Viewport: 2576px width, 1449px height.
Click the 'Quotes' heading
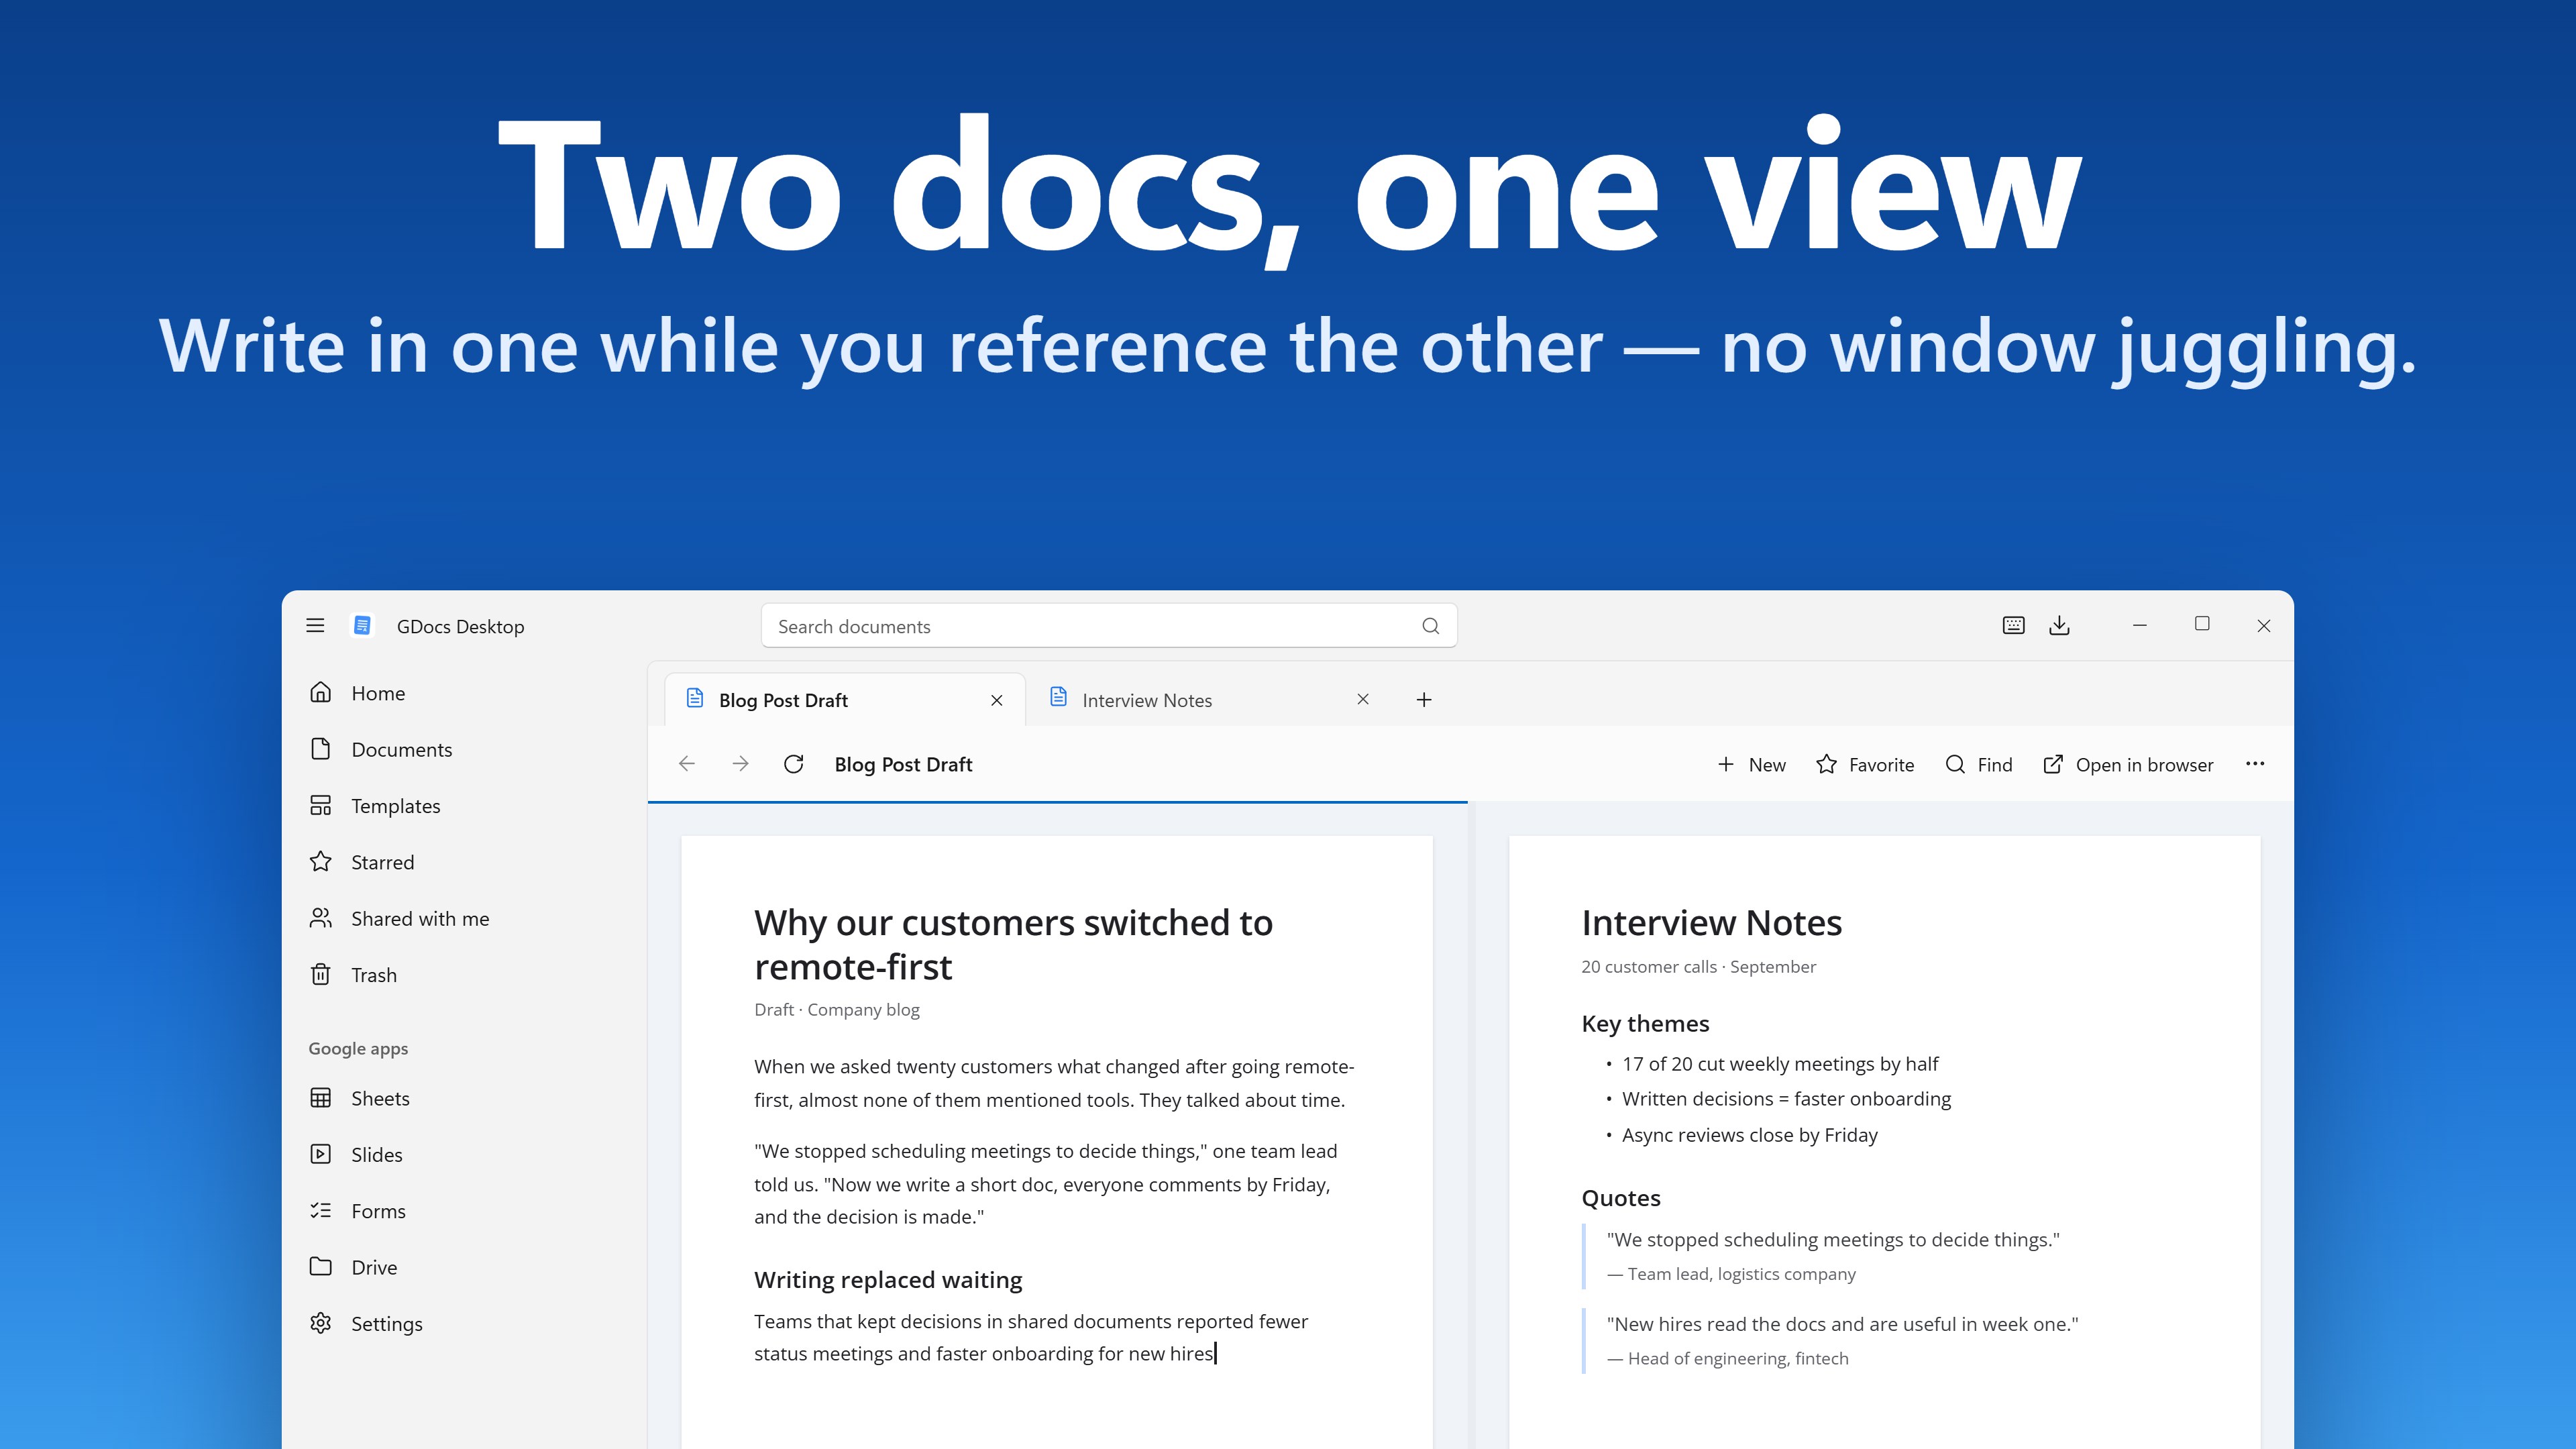(1620, 1198)
